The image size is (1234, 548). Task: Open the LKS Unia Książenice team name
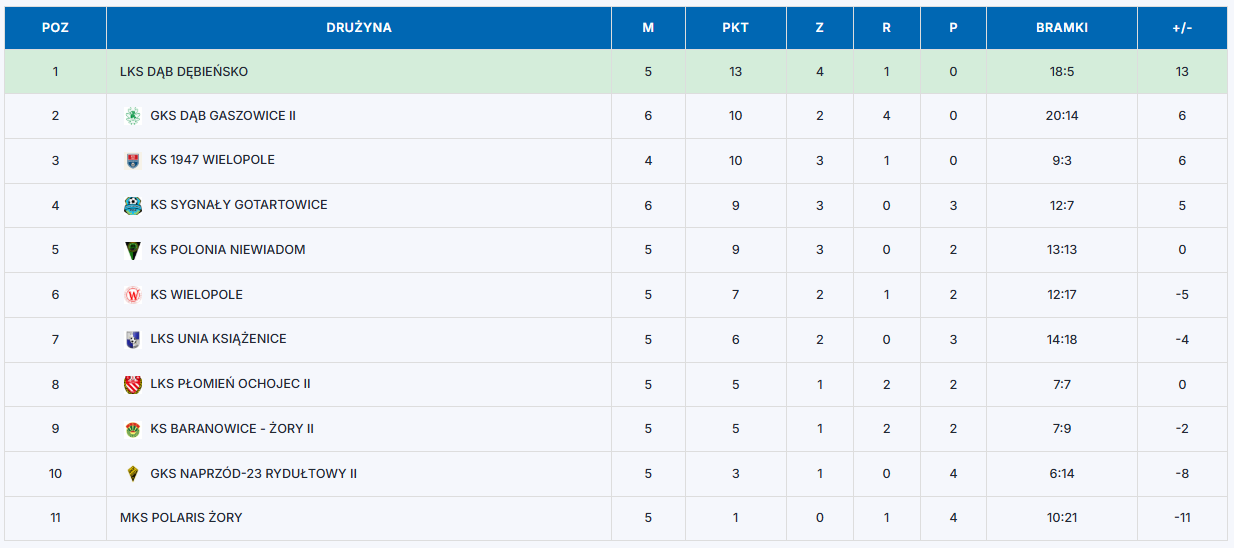(x=218, y=339)
